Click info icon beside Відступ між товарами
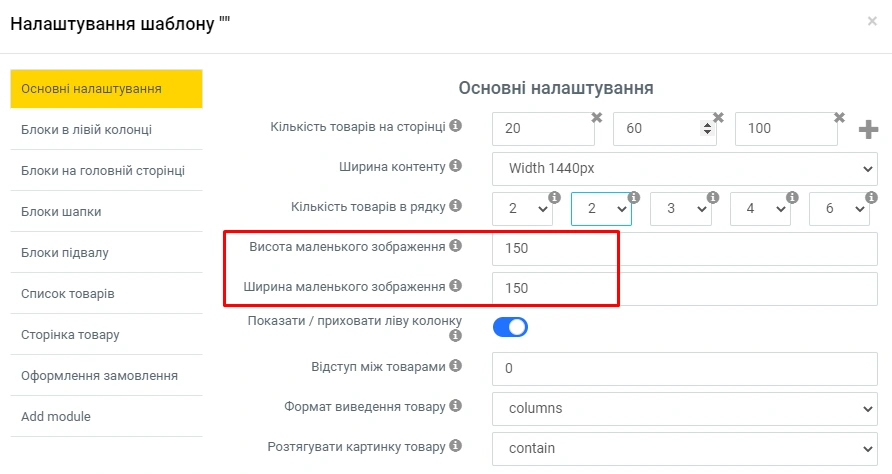 tap(456, 366)
